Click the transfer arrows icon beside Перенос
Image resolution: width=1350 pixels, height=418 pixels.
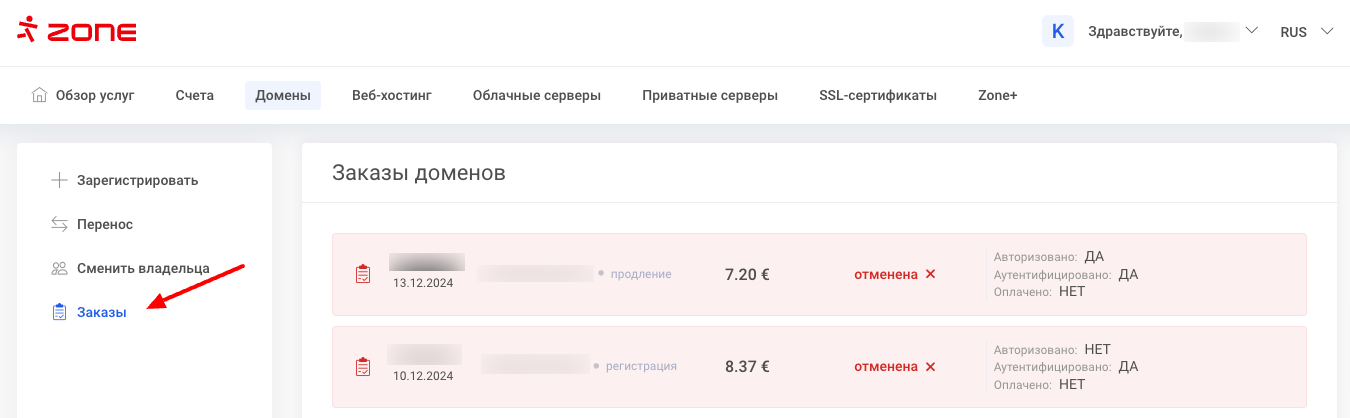pyautogui.click(x=59, y=225)
